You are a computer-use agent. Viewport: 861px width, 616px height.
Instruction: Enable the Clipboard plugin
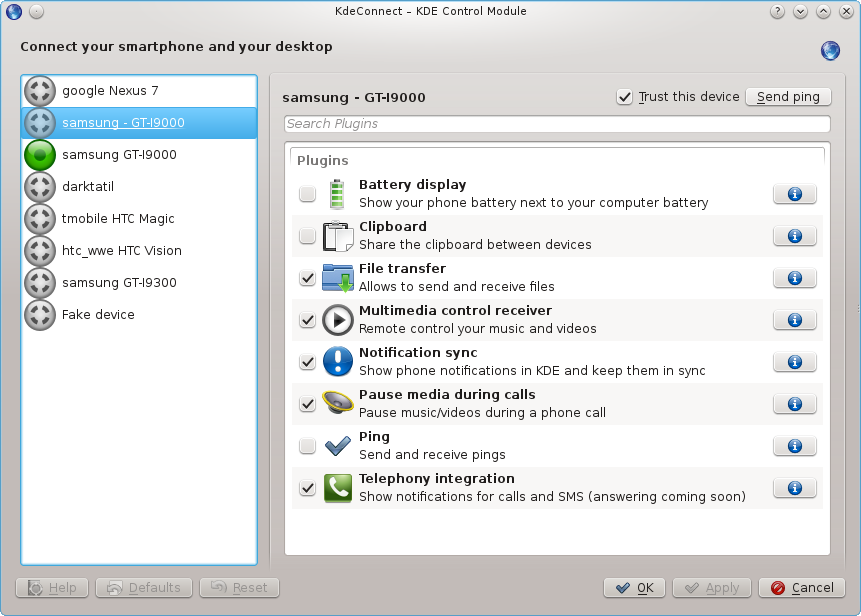(x=307, y=236)
